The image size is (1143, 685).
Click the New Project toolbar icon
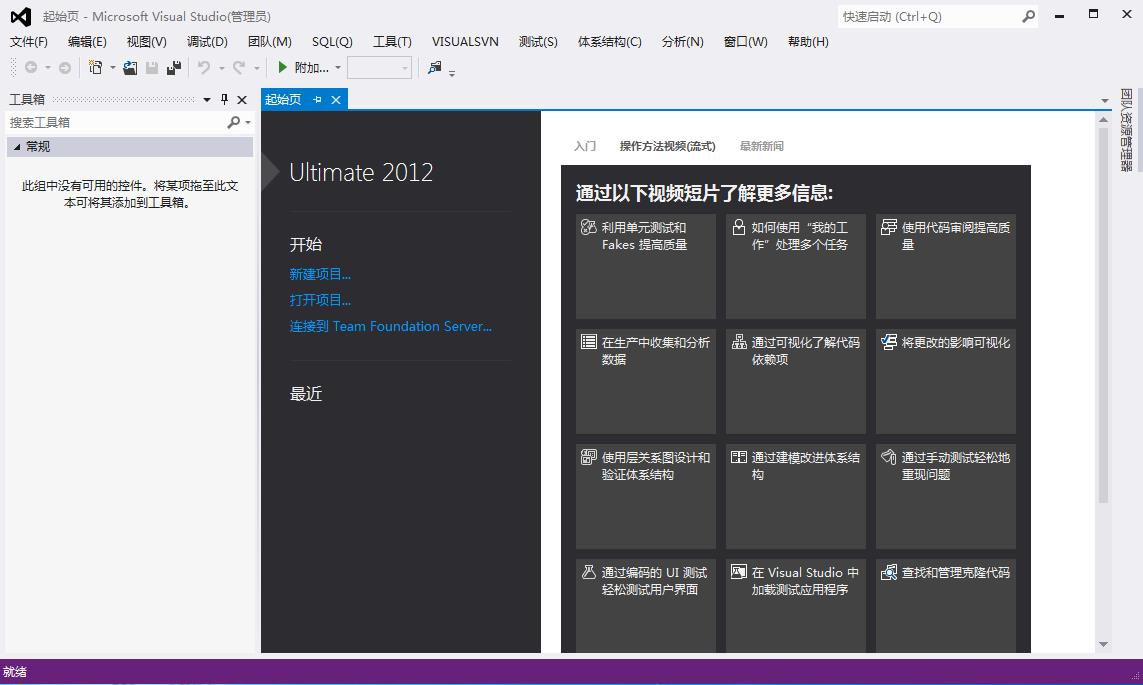95,68
